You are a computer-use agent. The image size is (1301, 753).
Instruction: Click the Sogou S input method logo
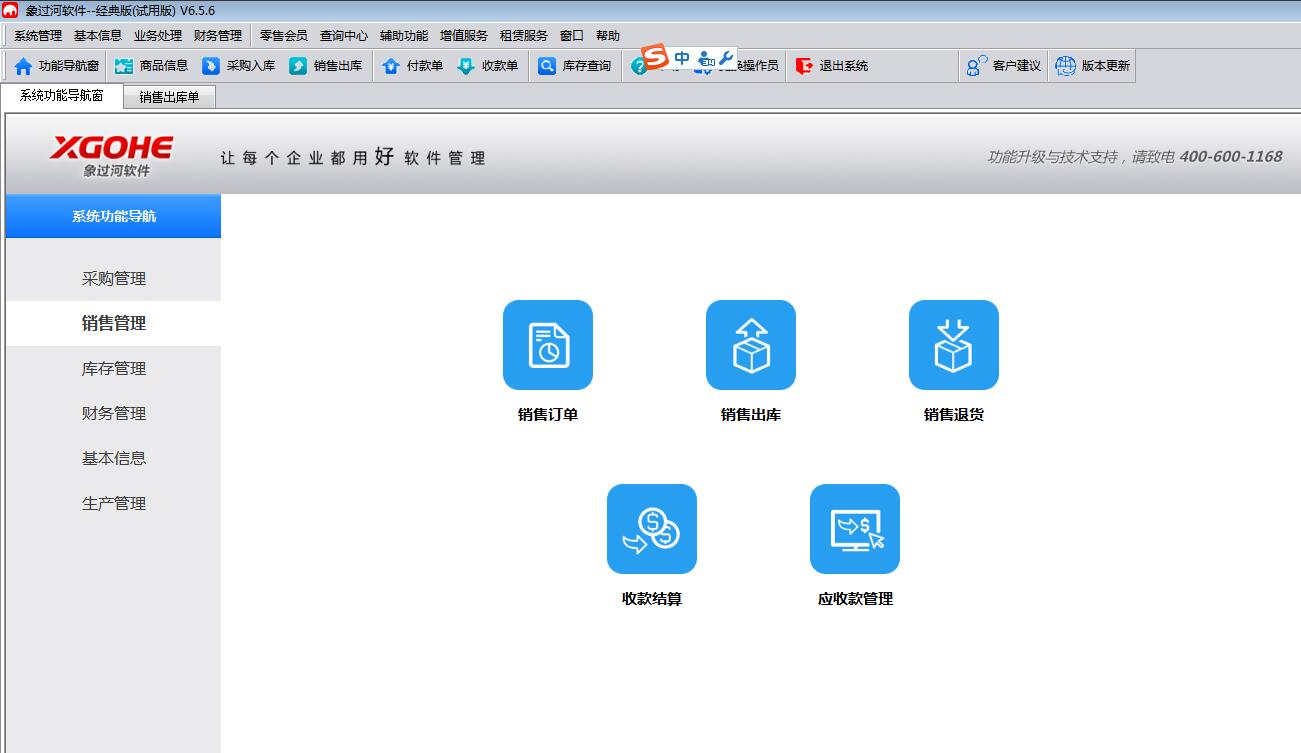point(654,57)
